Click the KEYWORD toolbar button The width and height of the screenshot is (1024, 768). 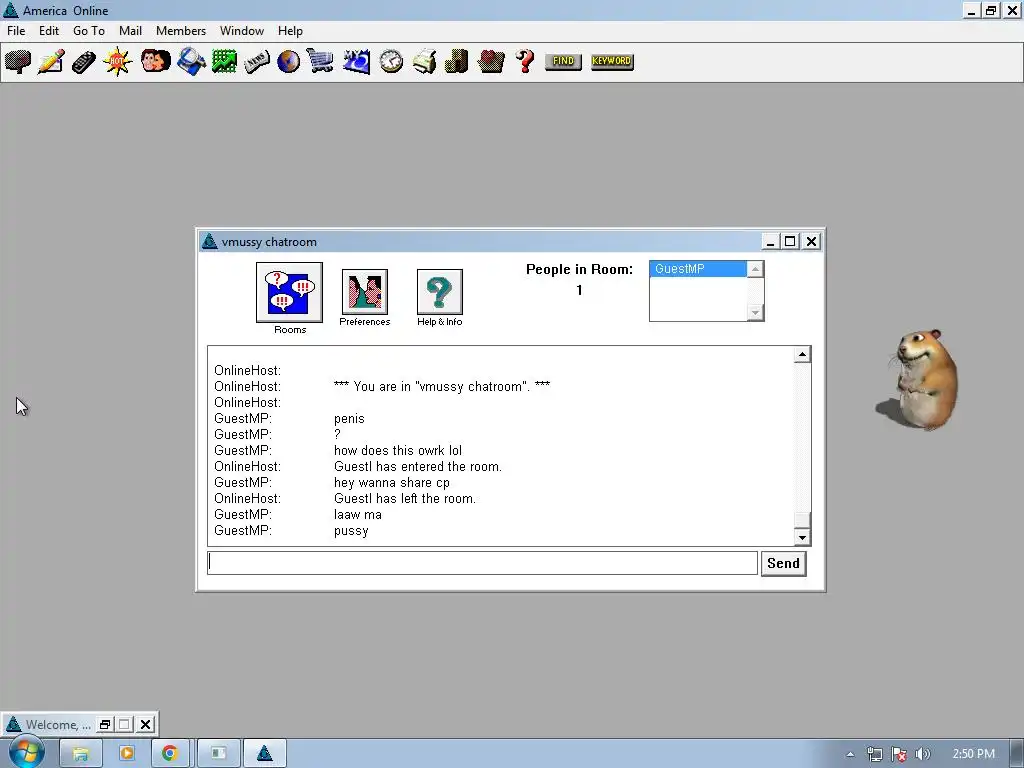point(612,61)
